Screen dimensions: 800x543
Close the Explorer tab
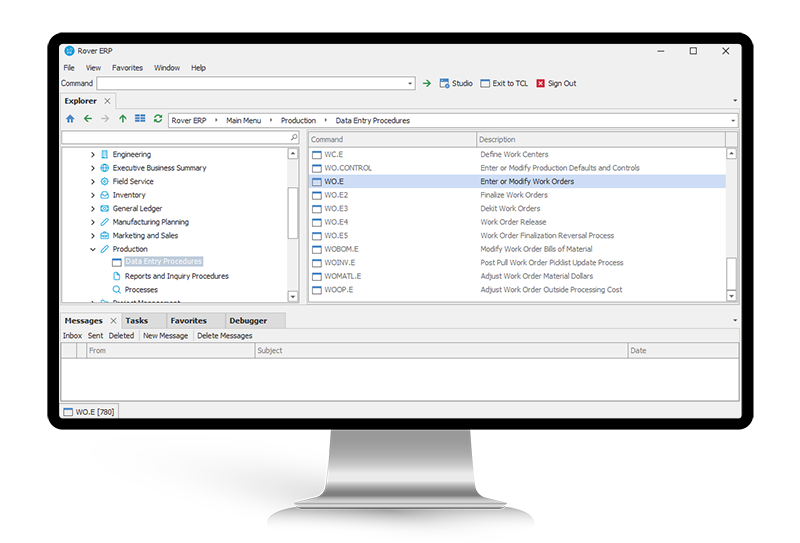tap(107, 101)
